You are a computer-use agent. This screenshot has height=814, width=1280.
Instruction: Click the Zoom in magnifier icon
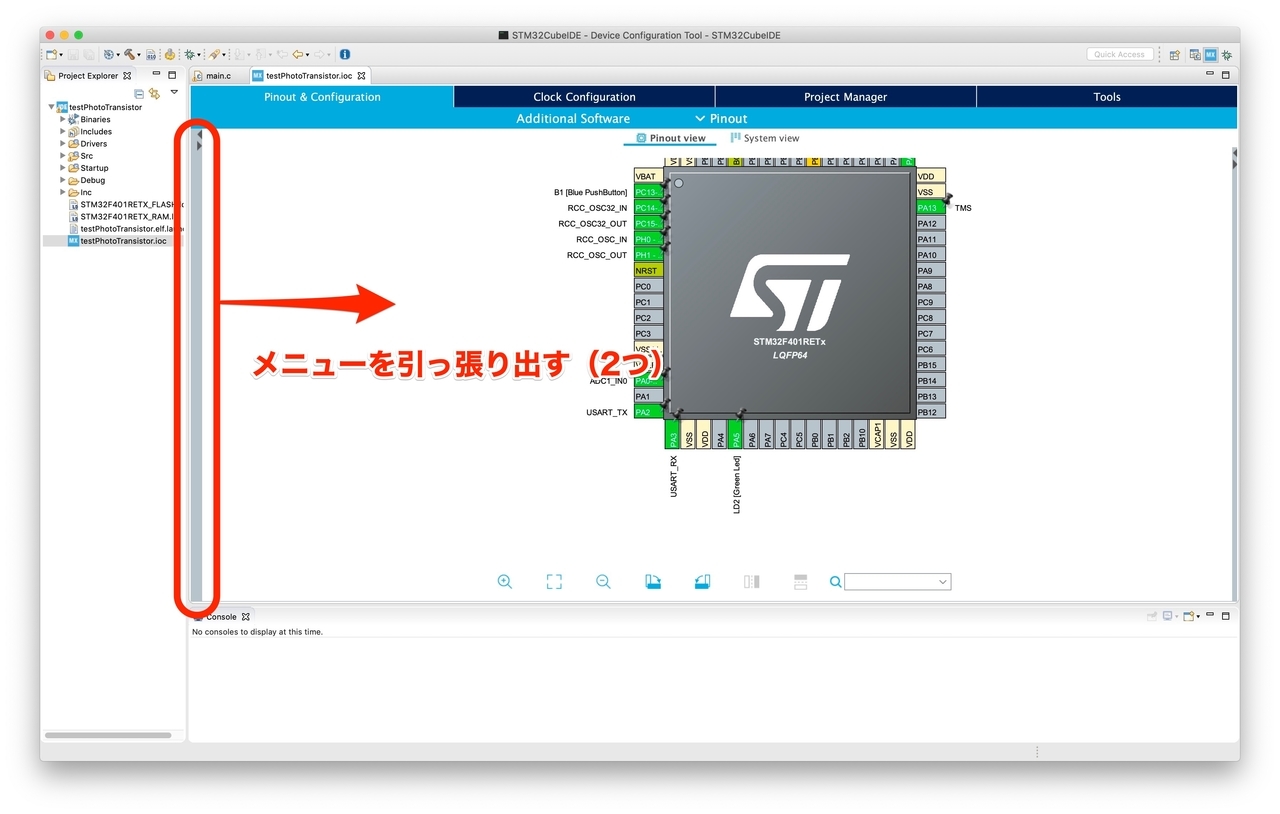[505, 581]
